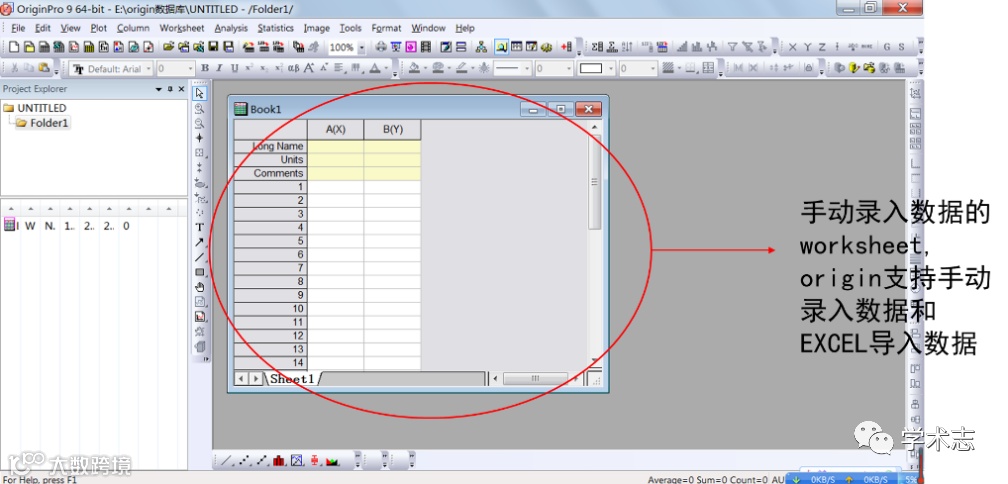Click the Column bar plot icon bottom toolbar

tap(279, 460)
